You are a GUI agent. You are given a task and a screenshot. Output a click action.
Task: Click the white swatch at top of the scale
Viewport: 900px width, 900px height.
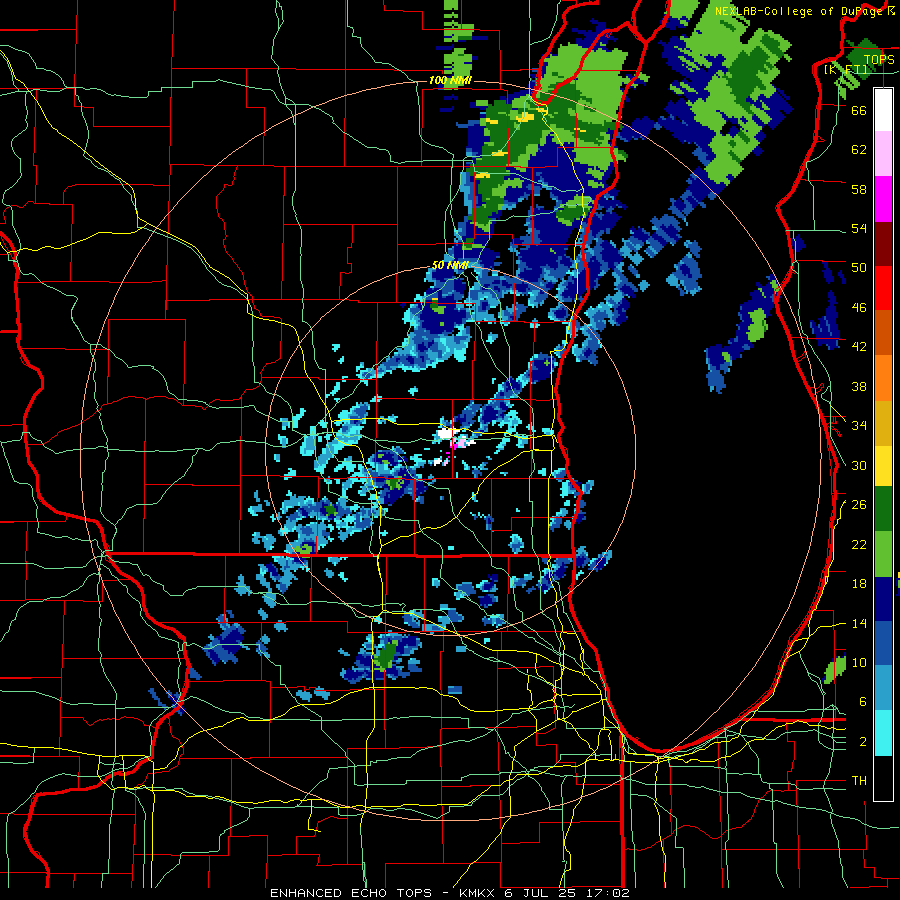click(883, 110)
